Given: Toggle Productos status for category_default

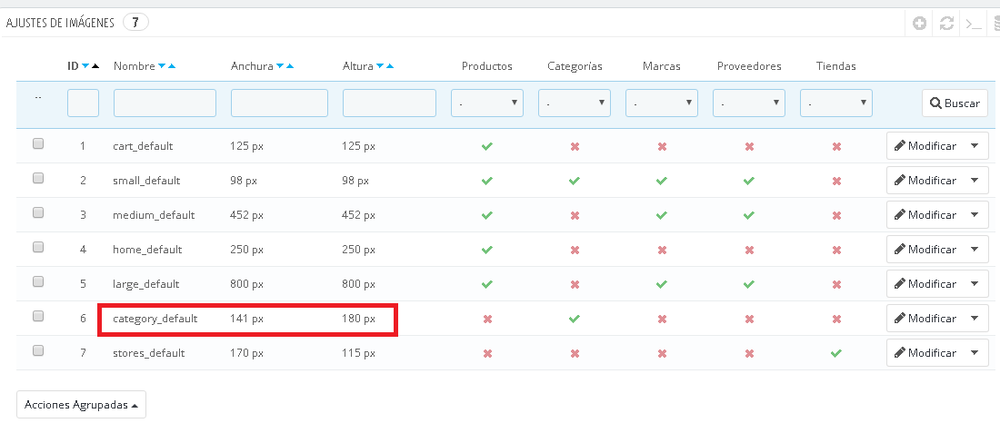Looking at the screenshot, I should click(x=487, y=318).
